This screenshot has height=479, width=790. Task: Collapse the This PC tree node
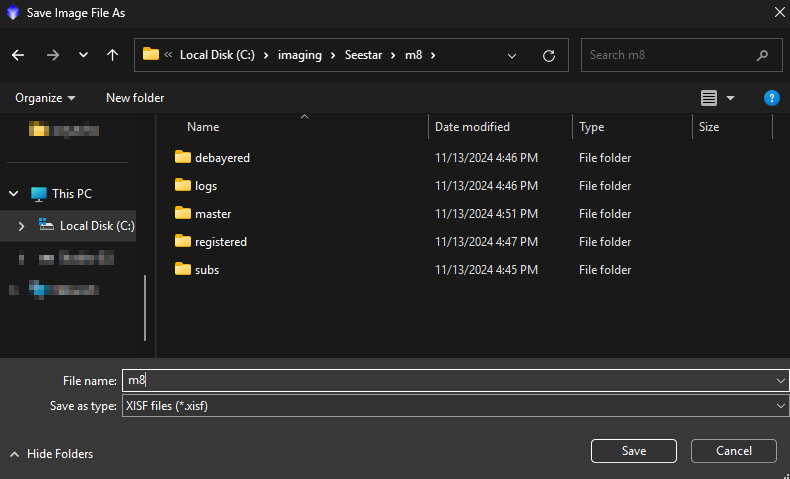click(14, 194)
